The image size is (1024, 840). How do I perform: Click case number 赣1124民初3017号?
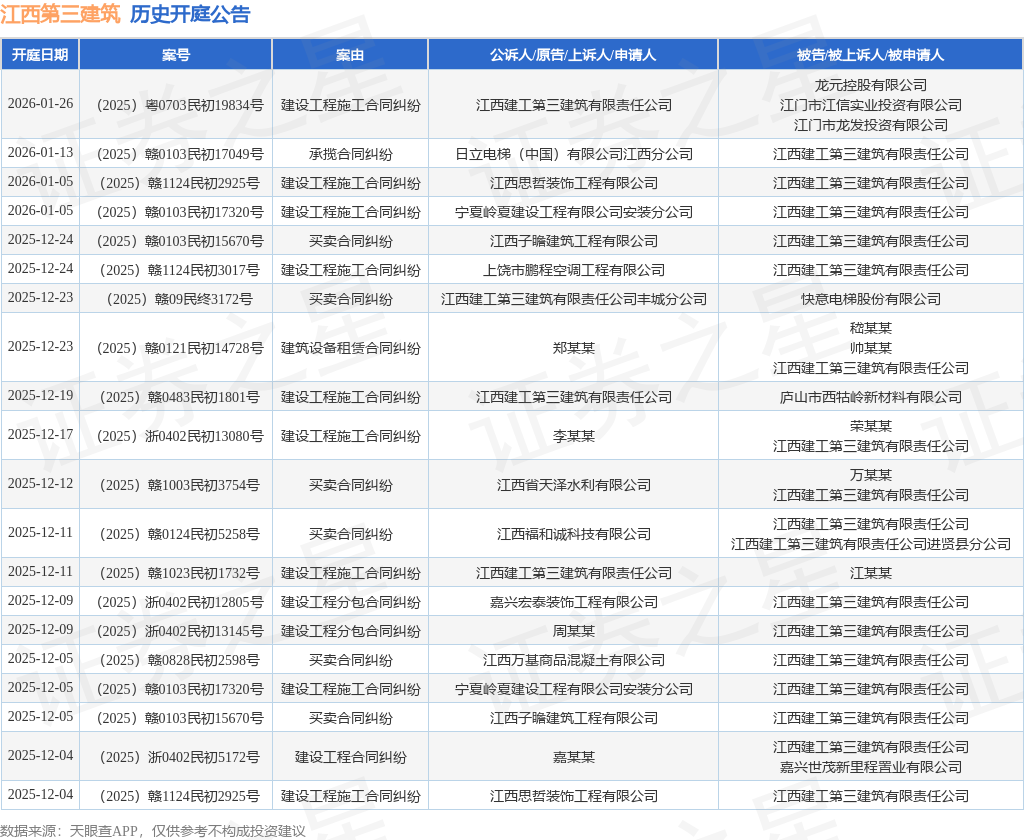click(180, 270)
